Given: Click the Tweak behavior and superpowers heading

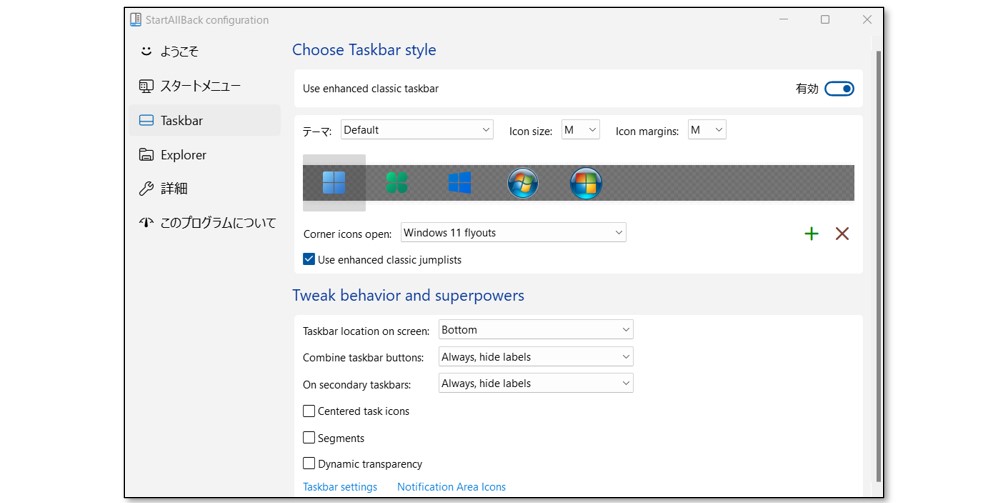Looking at the screenshot, I should 408,295.
